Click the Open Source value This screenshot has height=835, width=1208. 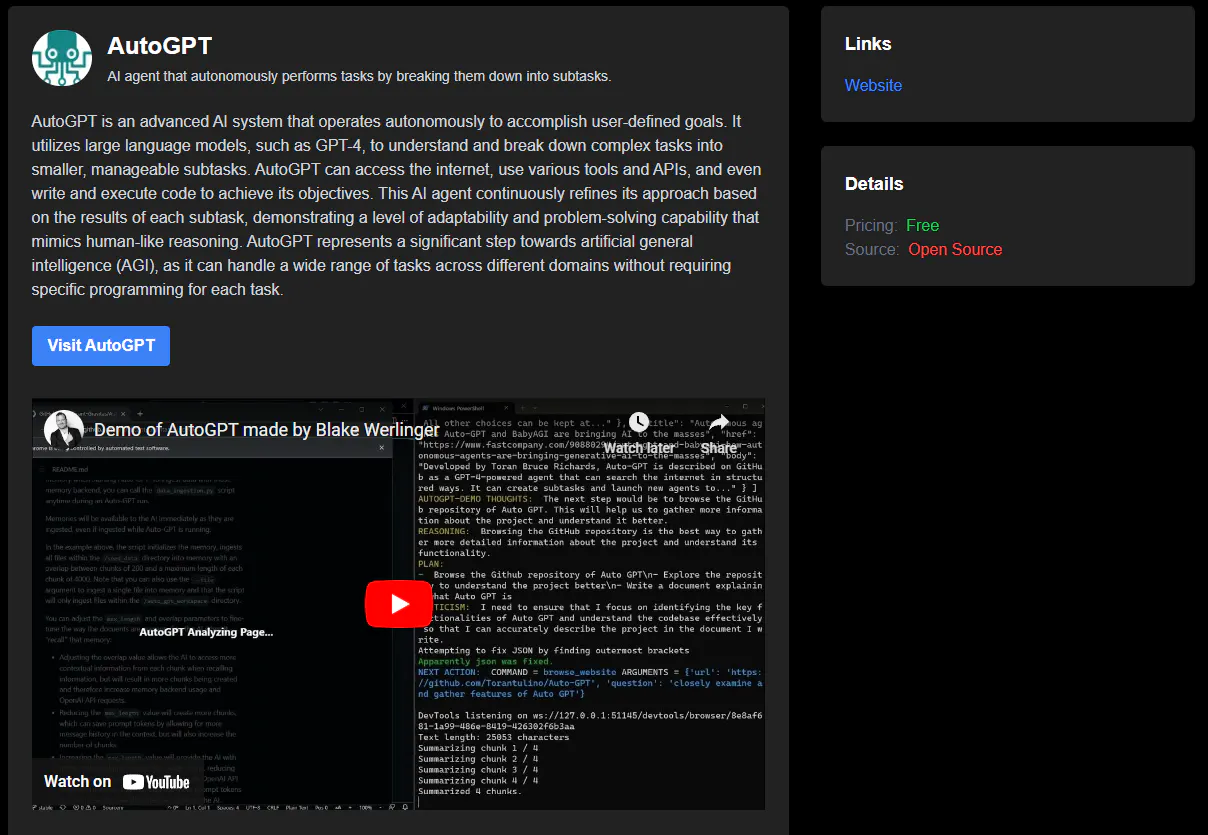955,249
